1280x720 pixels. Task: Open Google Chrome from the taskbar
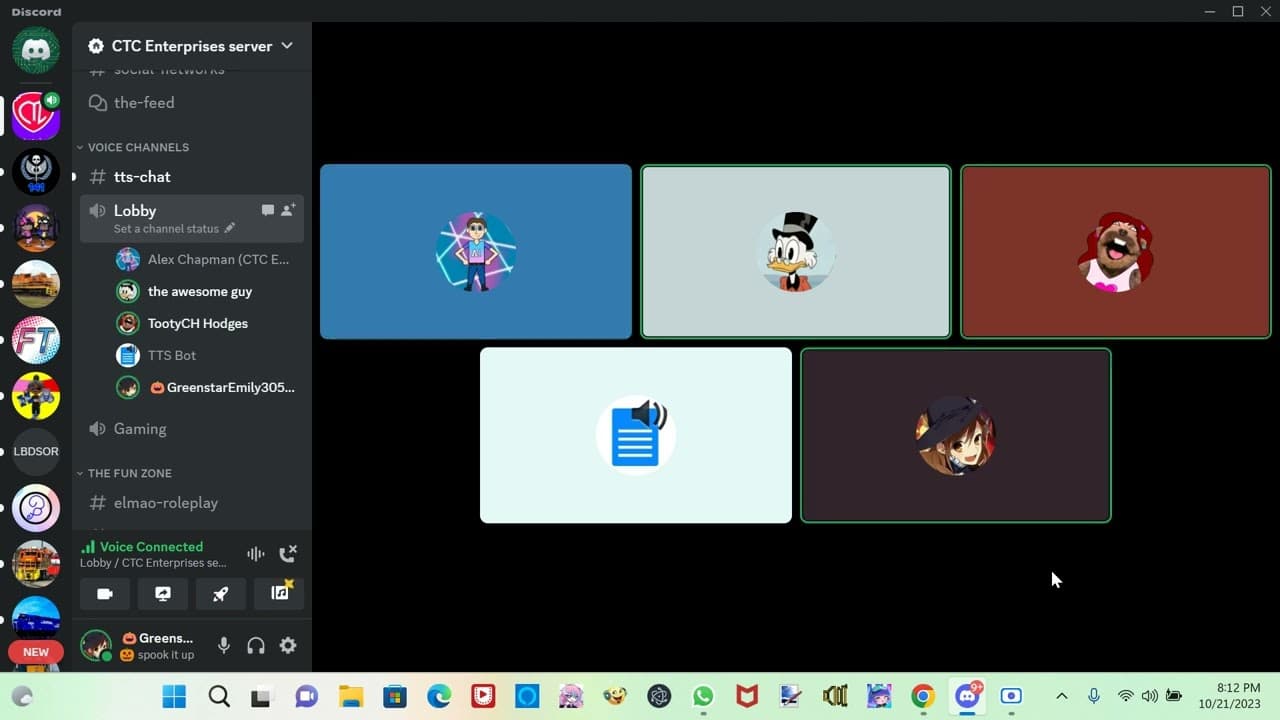point(923,696)
